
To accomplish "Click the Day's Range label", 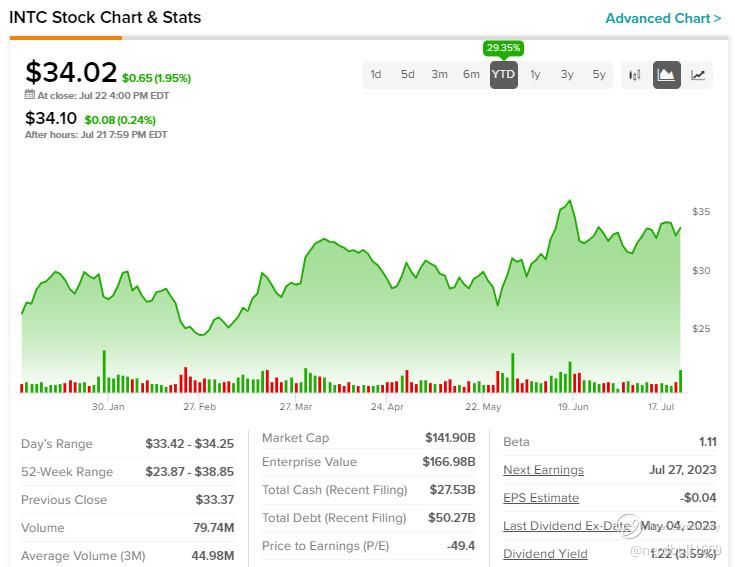I will click(57, 444).
